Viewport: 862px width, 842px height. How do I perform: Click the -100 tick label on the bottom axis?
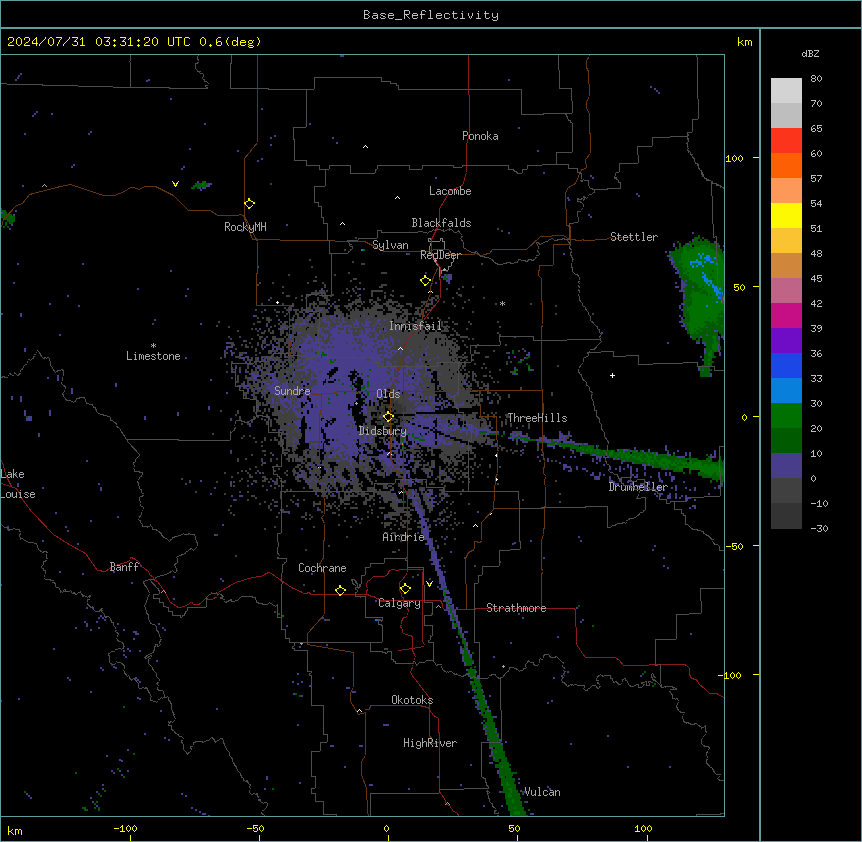tap(125, 828)
